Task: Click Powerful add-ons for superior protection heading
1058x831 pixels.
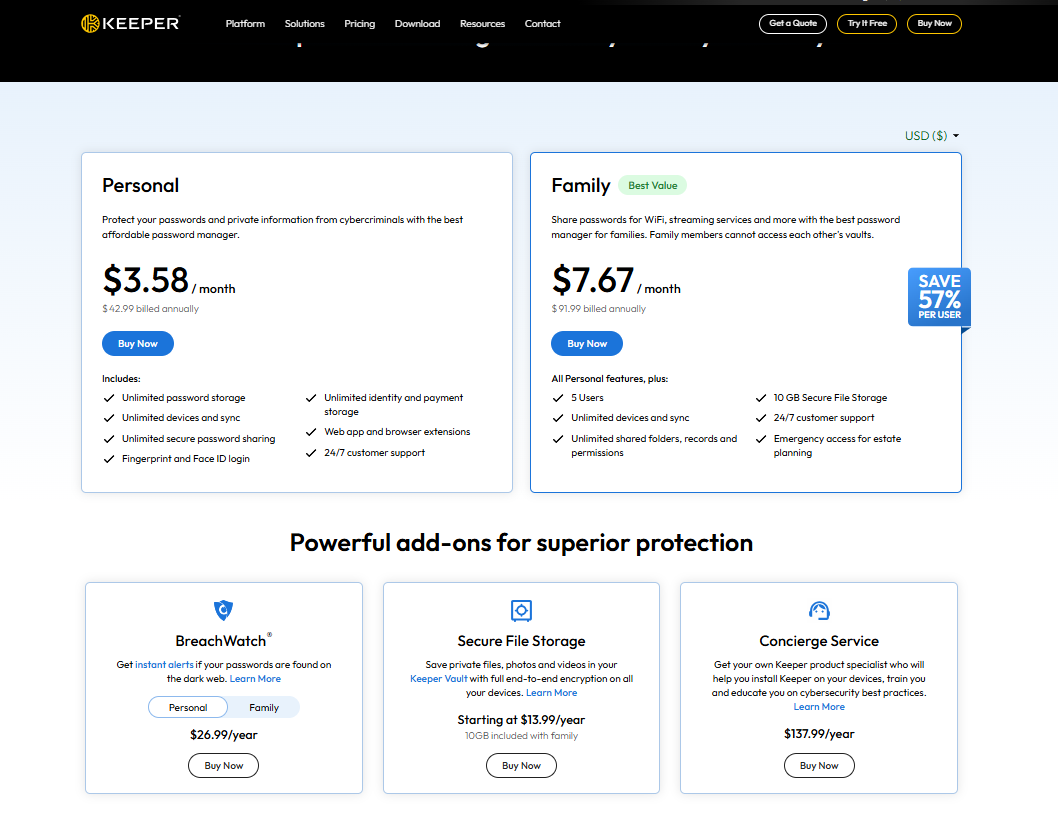Action: [x=521, y=543]
